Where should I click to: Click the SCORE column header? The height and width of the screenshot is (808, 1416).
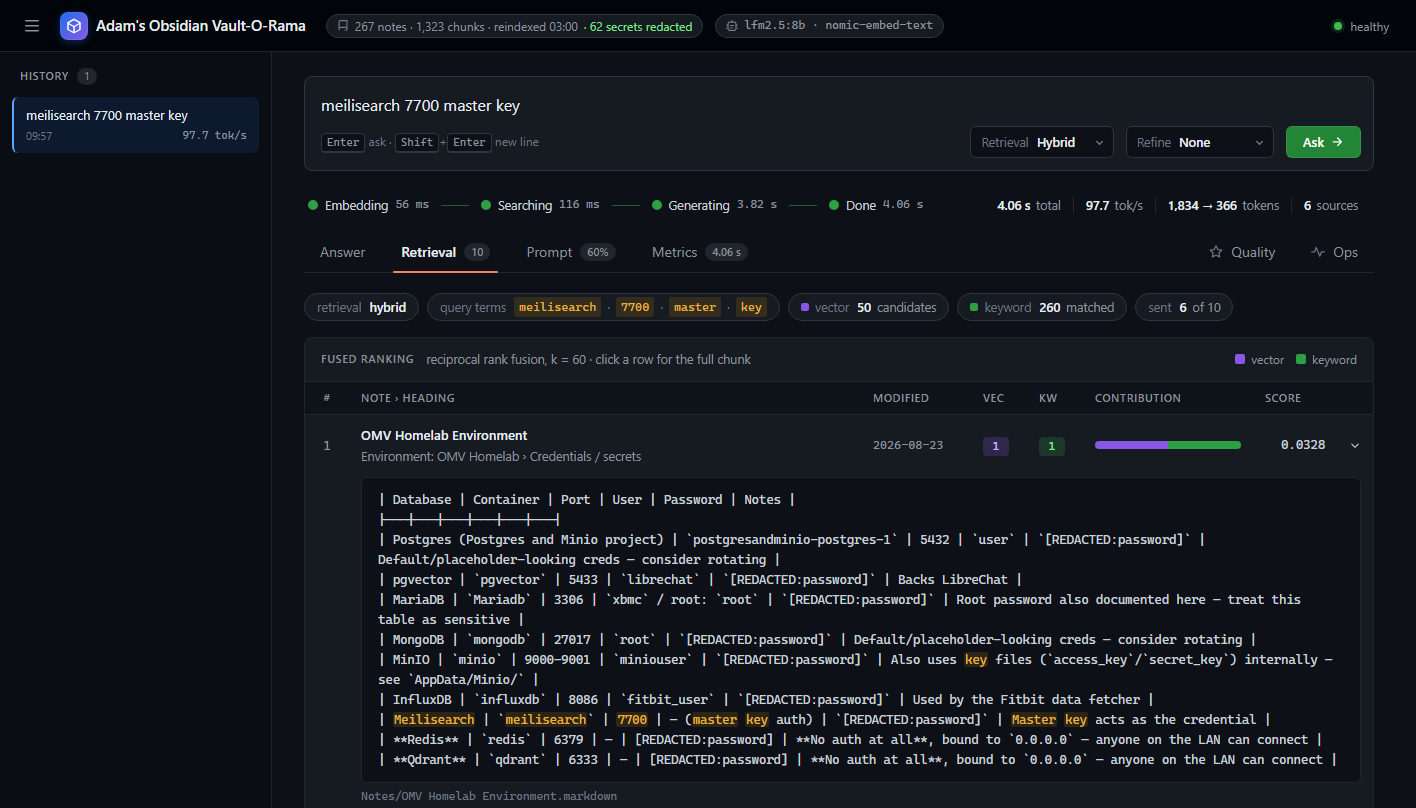[1283, 398]
